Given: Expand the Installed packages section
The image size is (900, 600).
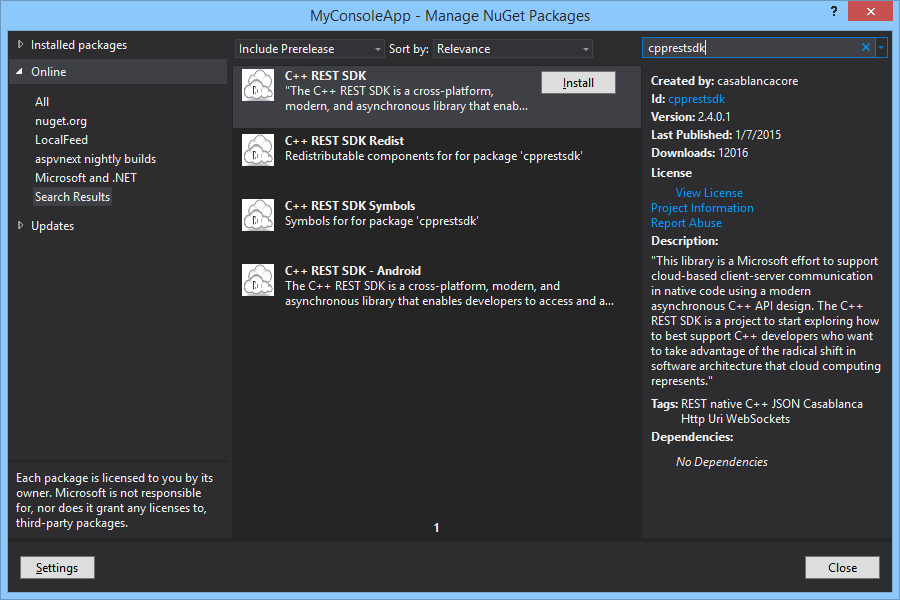Looking at the screenshot, I should (x=18, y=44).
